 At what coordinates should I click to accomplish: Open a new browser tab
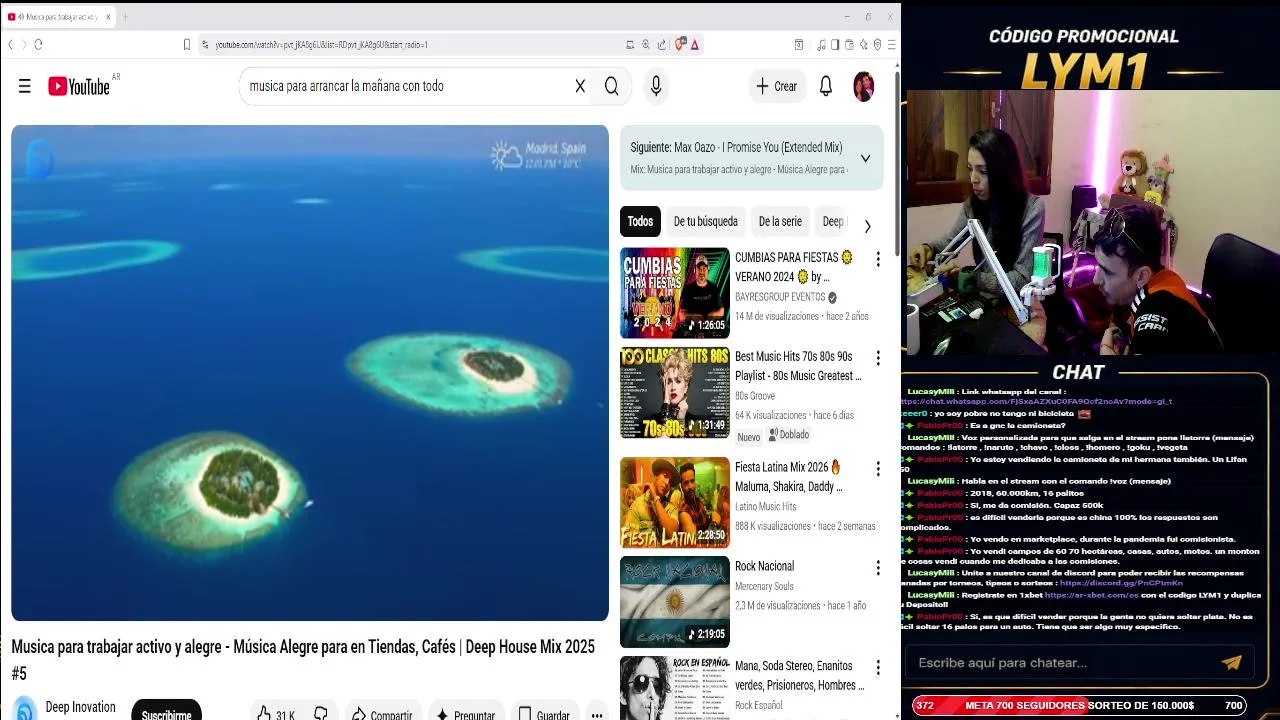[125, 16]
